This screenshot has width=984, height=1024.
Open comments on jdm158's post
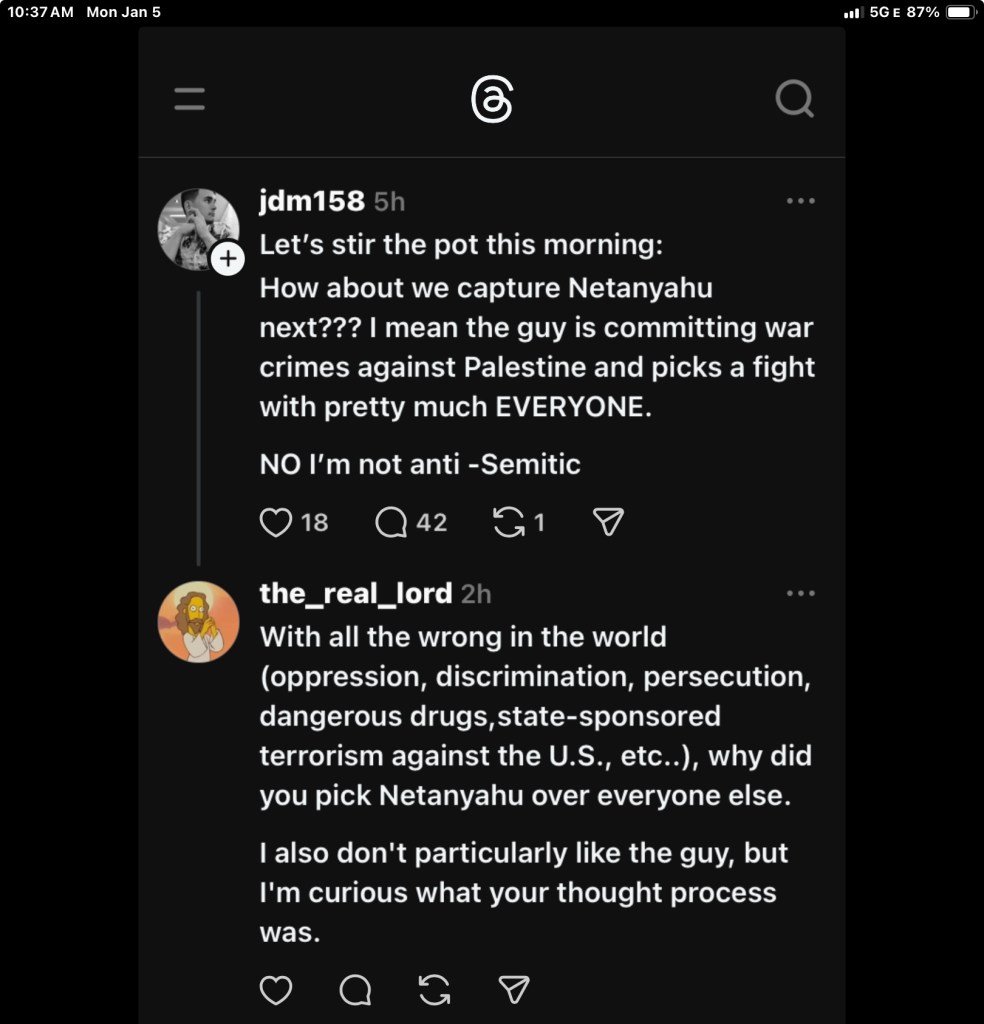[x=392, y=522]
